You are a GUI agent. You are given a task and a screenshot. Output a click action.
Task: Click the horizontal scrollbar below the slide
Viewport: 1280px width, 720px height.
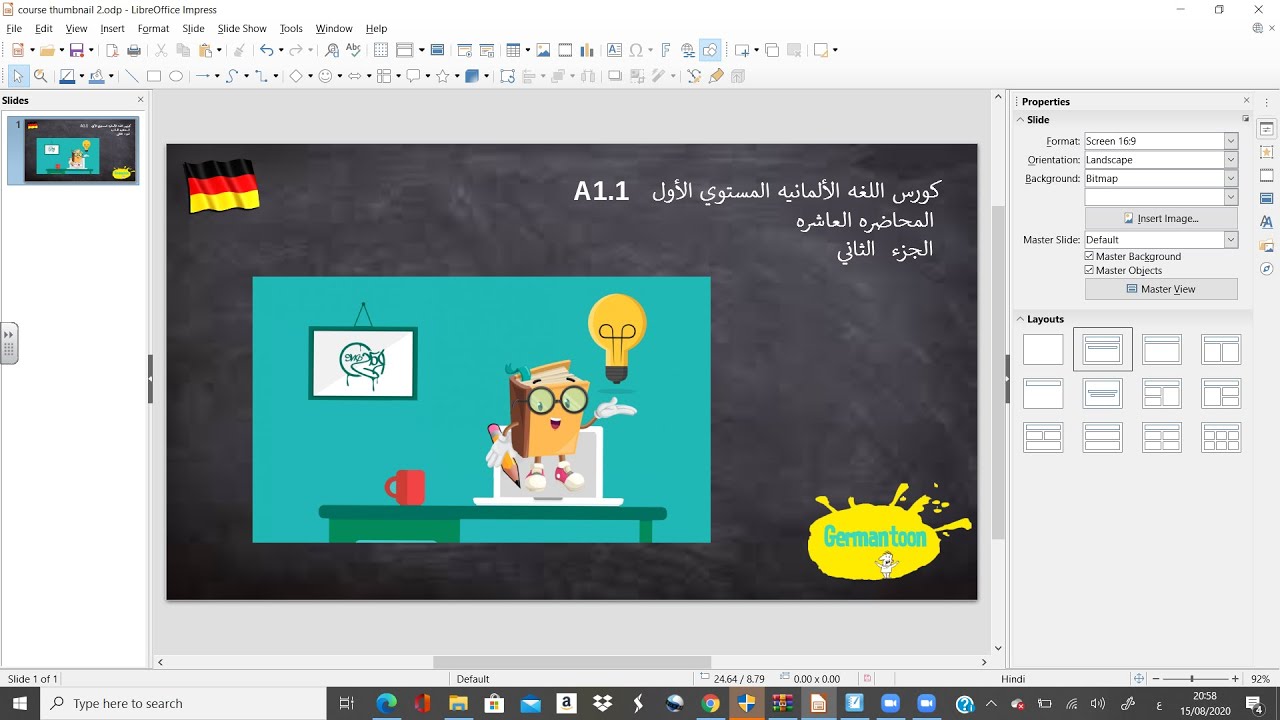tap(571, 662)
